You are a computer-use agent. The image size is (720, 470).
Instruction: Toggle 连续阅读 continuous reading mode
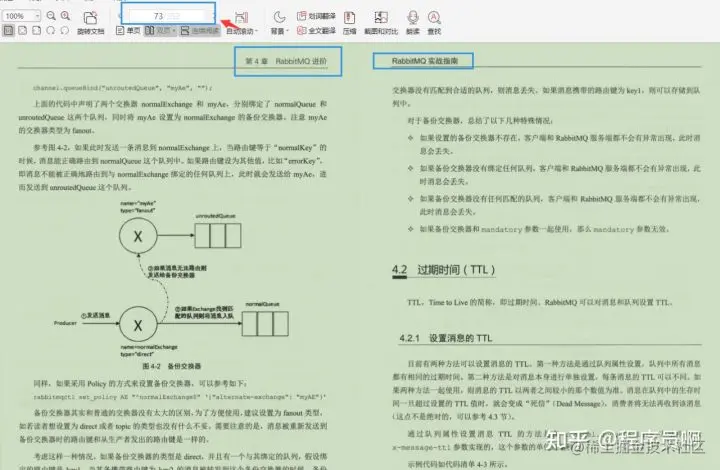tap(200, 31)
